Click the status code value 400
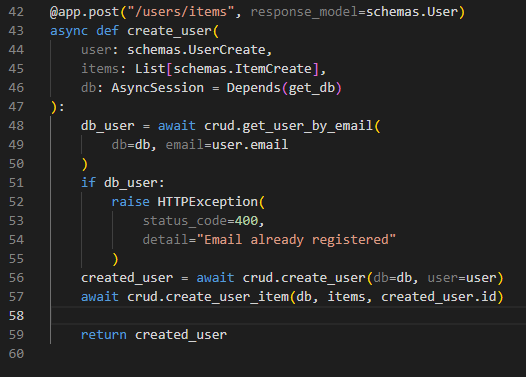Viewport: 526px width, 377px height. (x=246, y=221)
